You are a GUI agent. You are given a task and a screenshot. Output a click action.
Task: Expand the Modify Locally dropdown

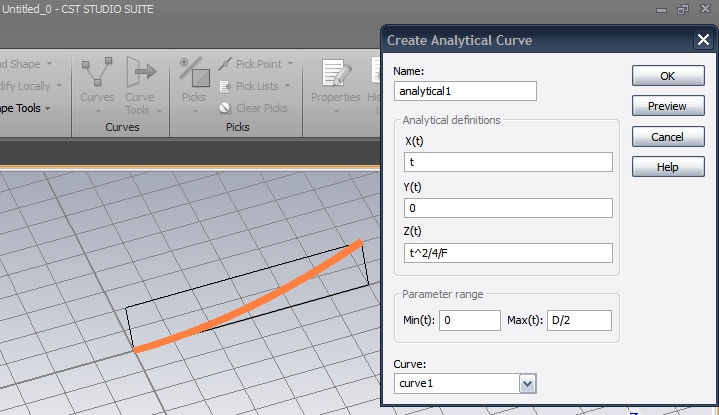click(59, 86)
